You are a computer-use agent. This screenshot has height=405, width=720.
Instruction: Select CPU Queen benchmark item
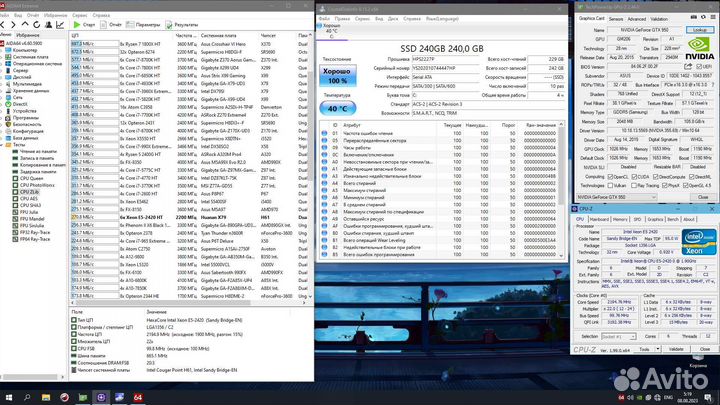click(28, 178)
